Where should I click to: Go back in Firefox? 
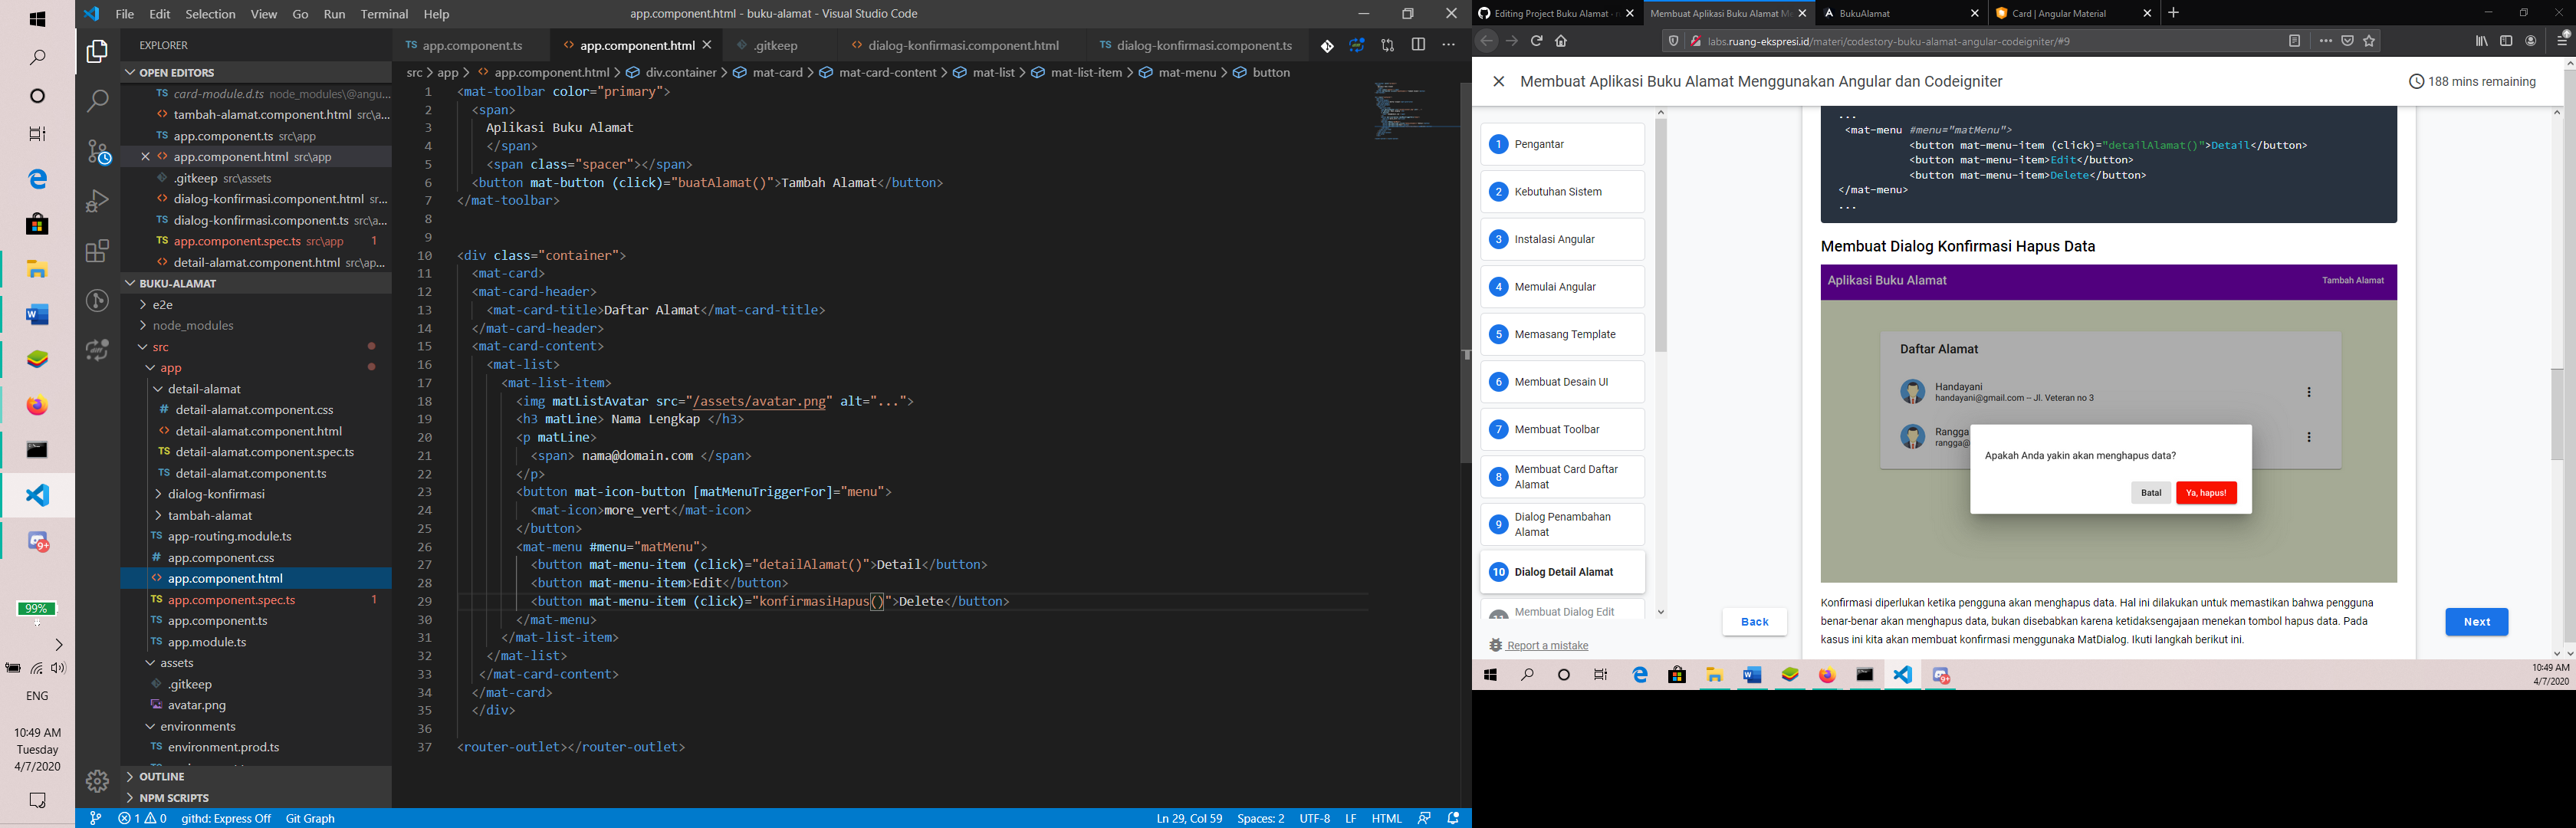1487,41
